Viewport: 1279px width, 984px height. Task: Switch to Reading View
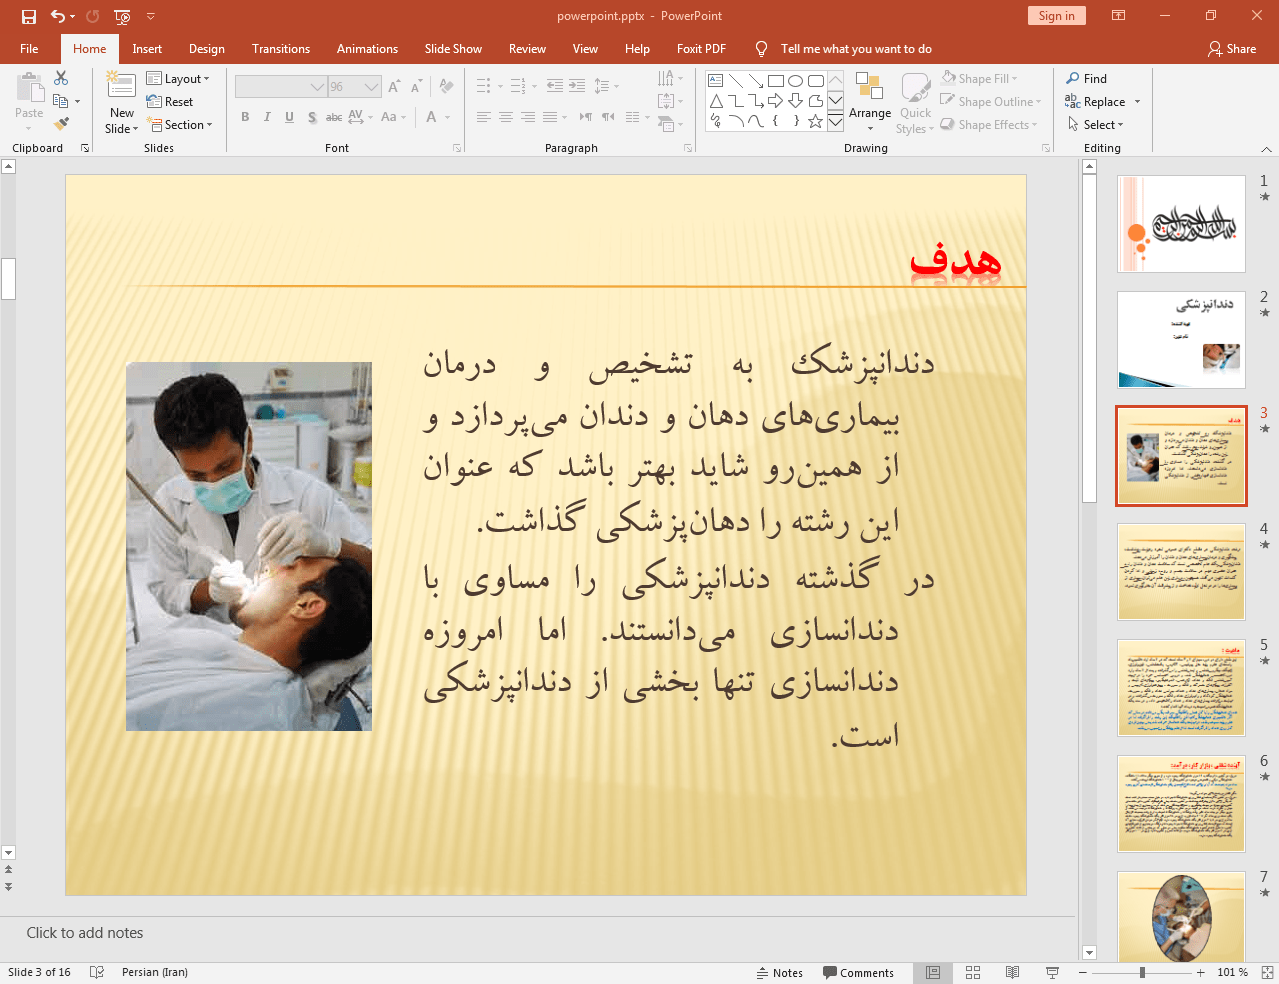(x=1012, y=972)
